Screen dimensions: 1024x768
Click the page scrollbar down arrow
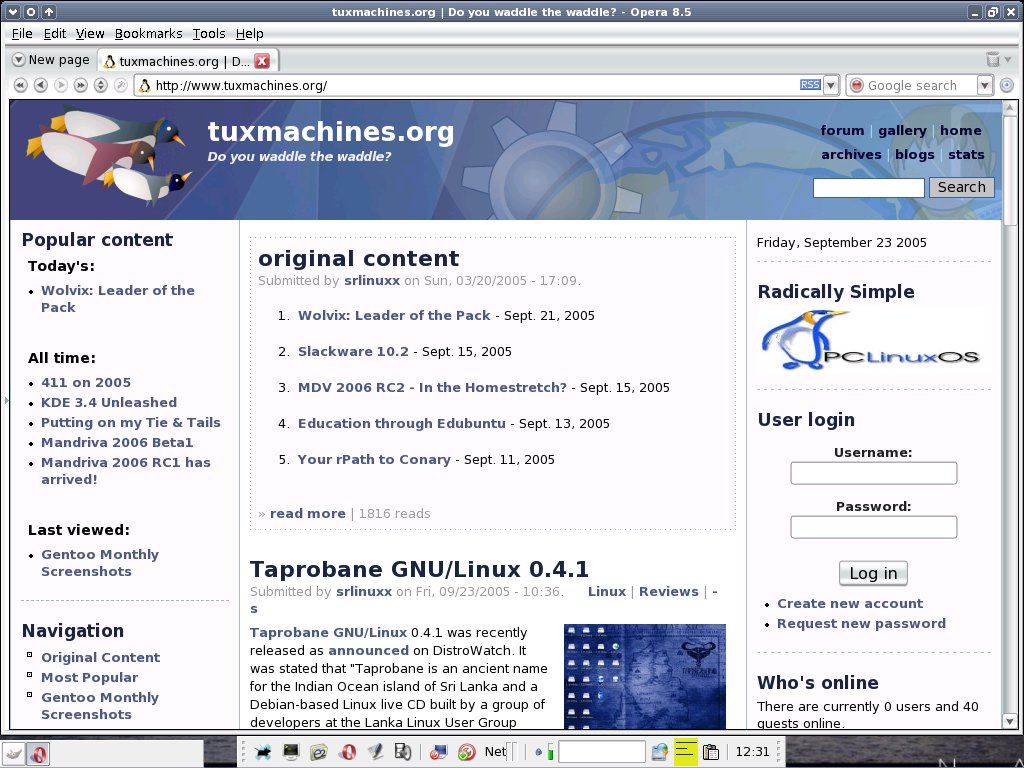pos(1010,722)
